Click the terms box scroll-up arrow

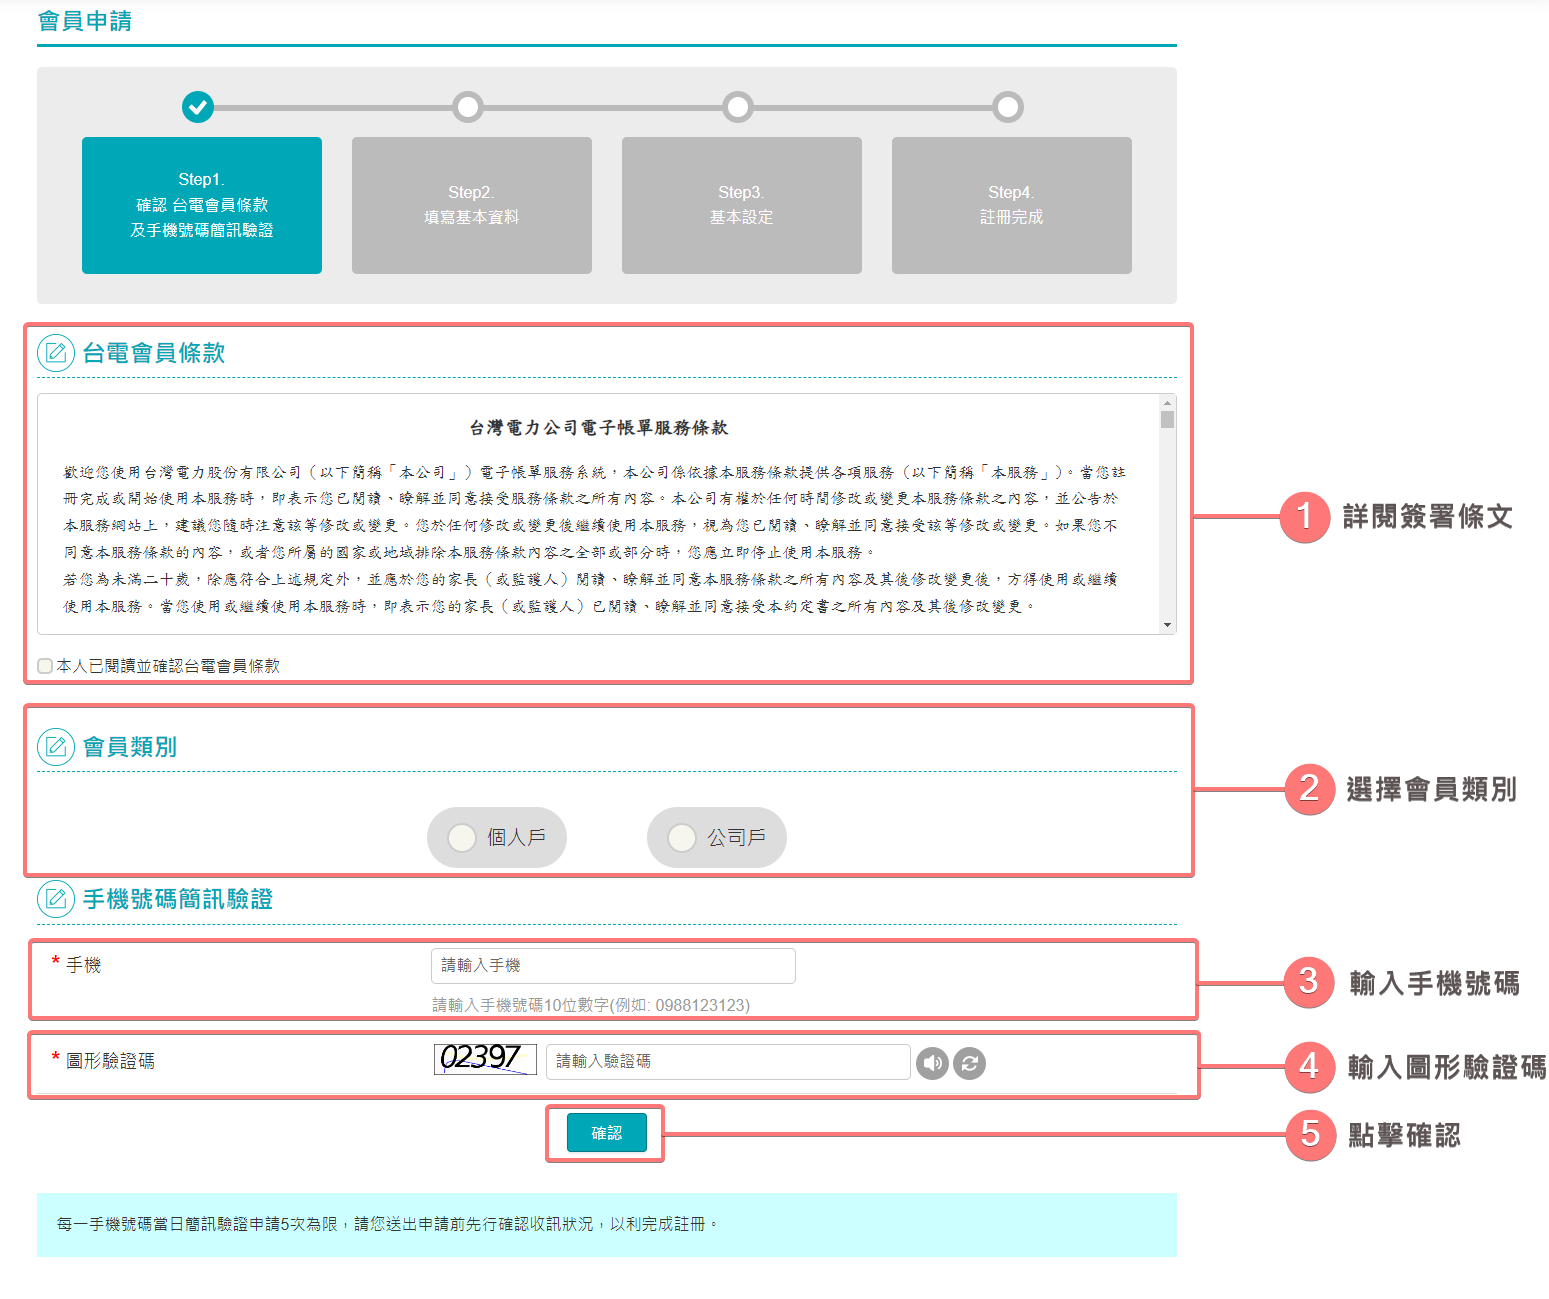pos(1167,402)
